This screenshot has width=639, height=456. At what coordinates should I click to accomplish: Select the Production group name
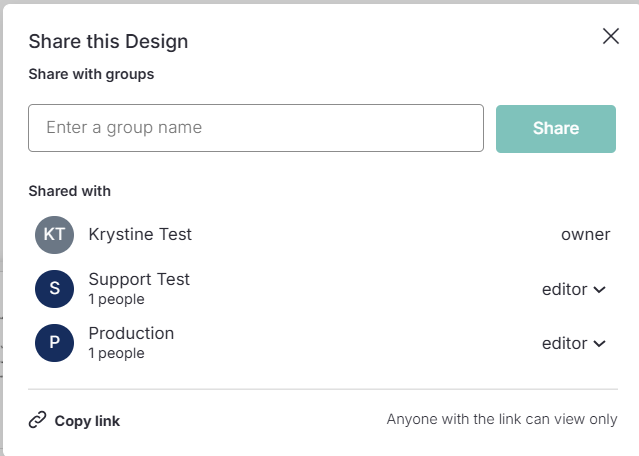tap(131, 333)
